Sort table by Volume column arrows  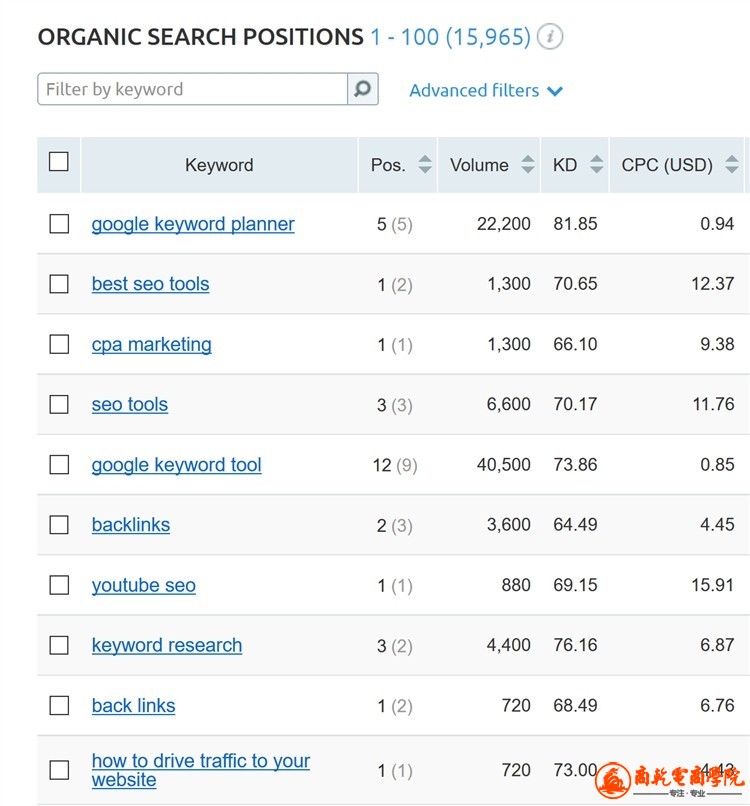528,165
